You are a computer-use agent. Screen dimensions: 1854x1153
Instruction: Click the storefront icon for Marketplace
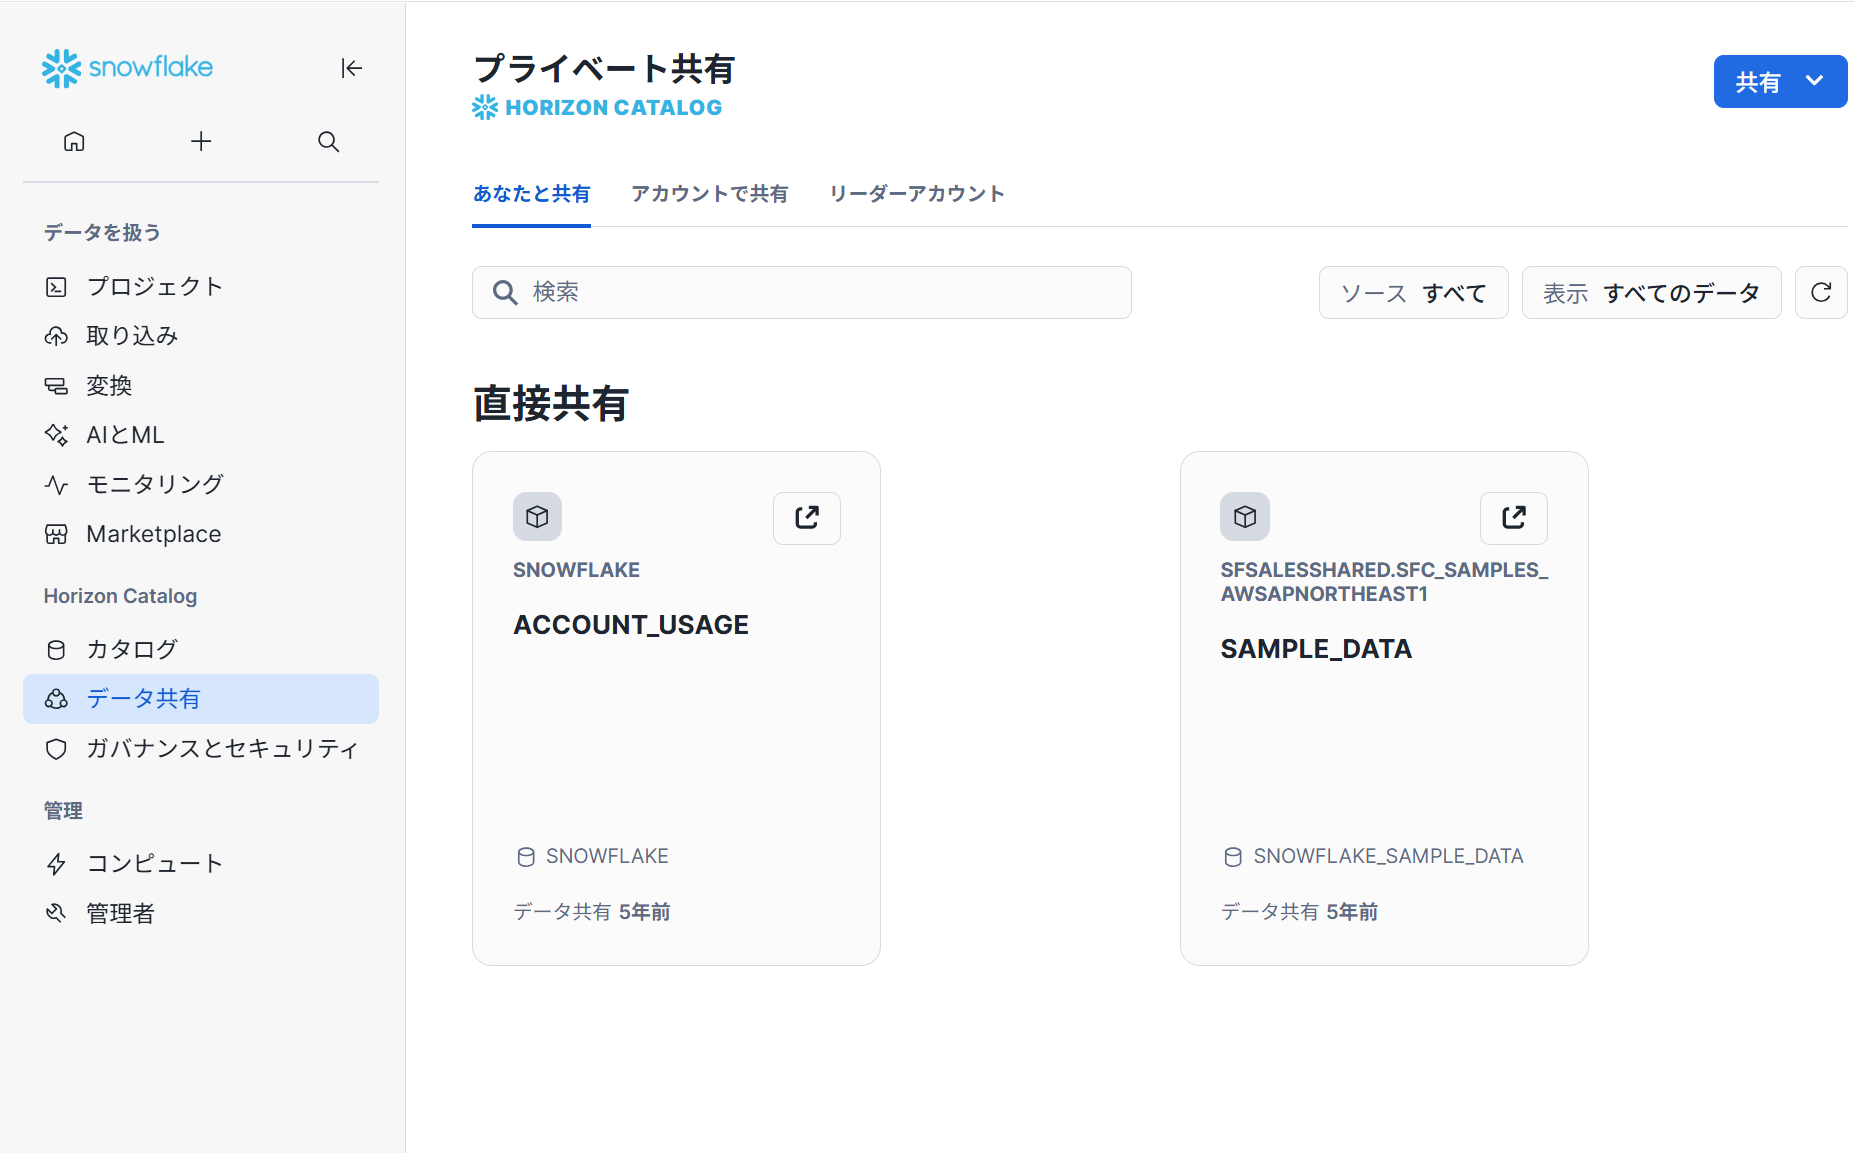[56, 534]
